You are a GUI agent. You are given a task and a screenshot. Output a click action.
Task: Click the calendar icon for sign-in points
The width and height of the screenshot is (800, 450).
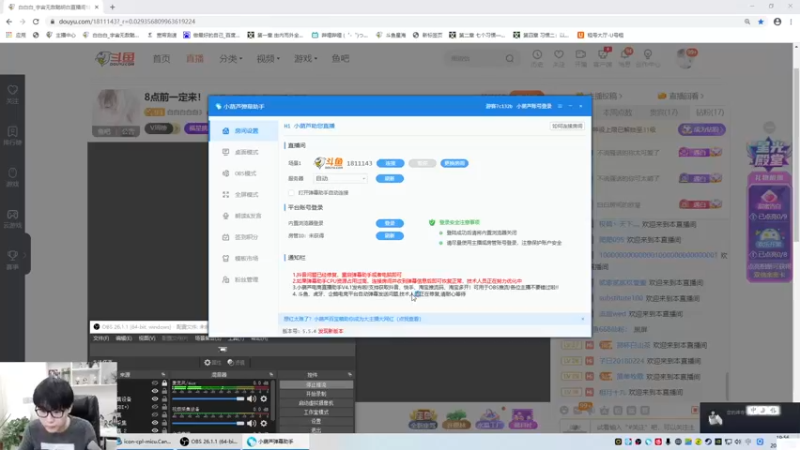pyautogui.click(x=226, y=237)
